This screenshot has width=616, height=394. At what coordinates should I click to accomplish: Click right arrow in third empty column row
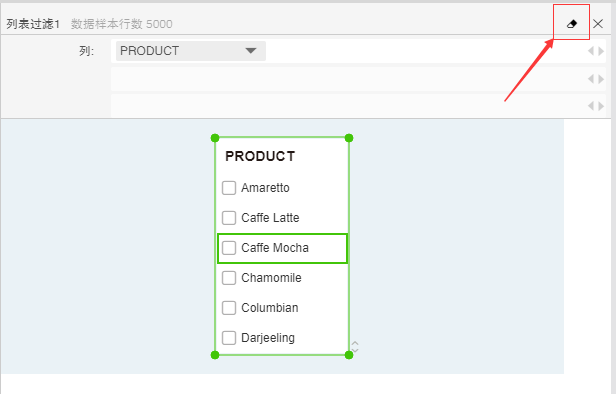pyautogui.click(x=601, y=106)
